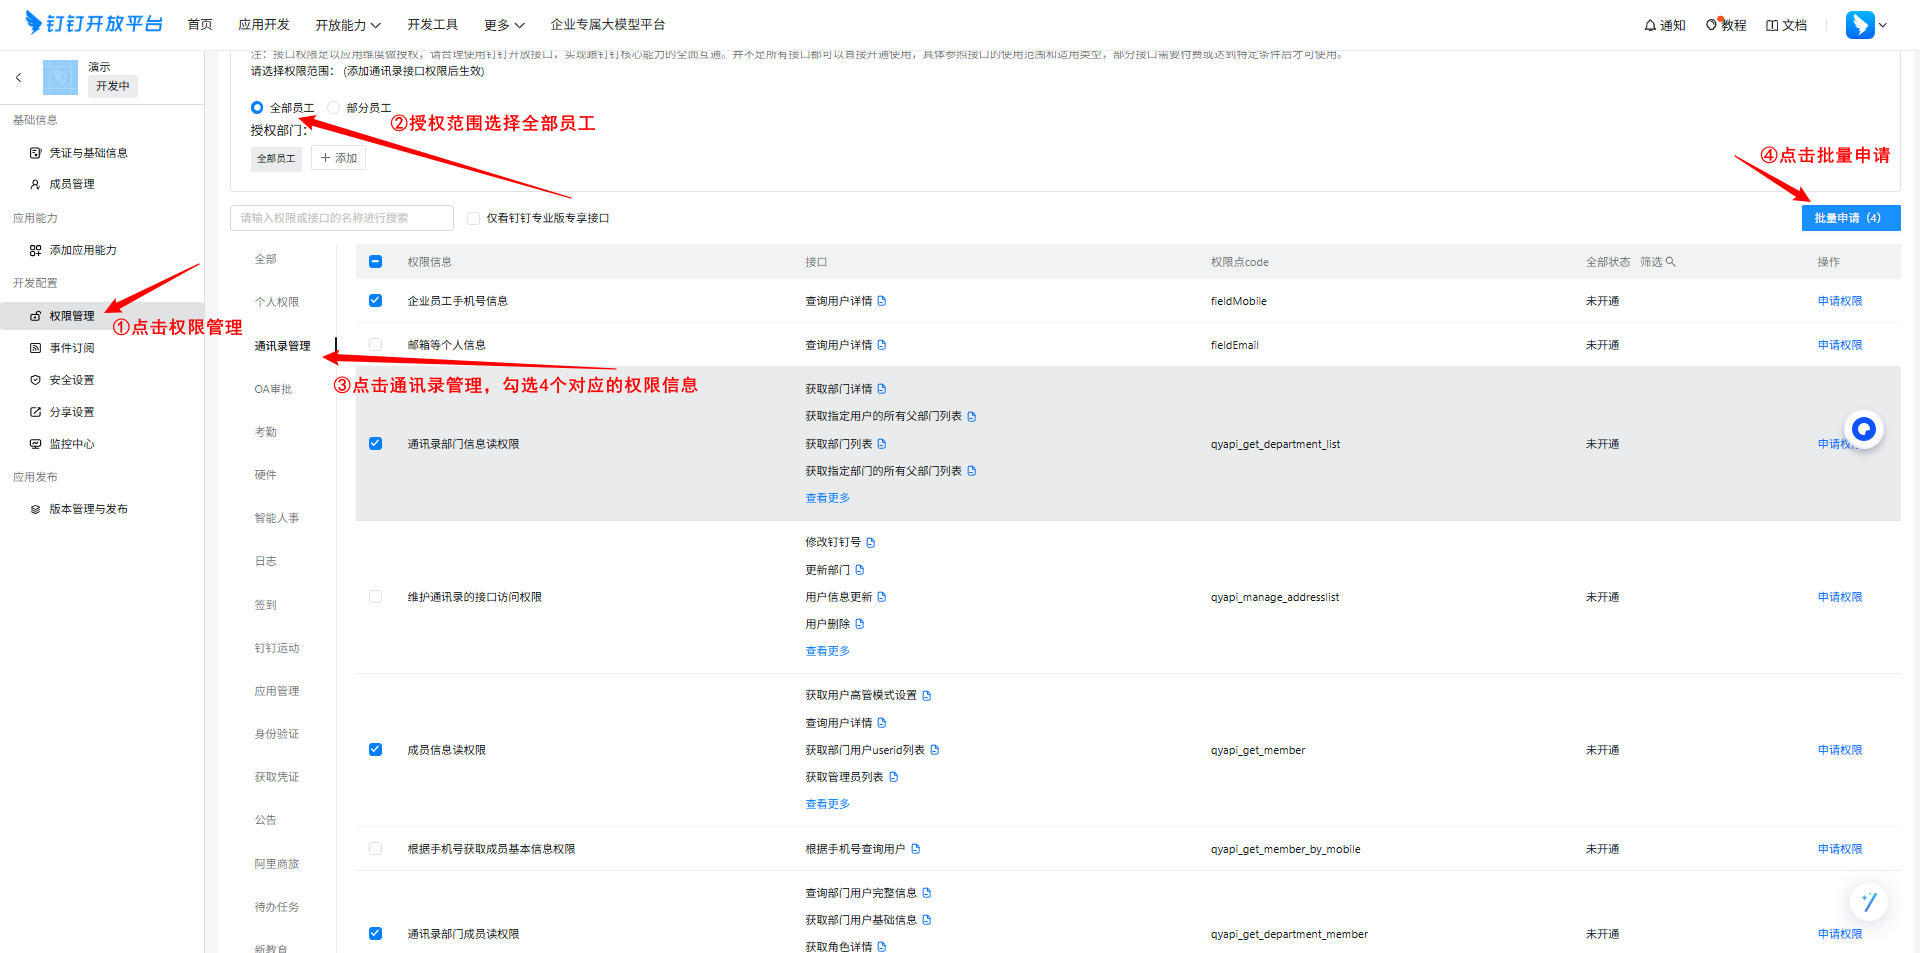The width and height of the screenshot is (1920, 953).
Task: Open the account dropdown arrow beside avatar
Action: point(1883,25)
